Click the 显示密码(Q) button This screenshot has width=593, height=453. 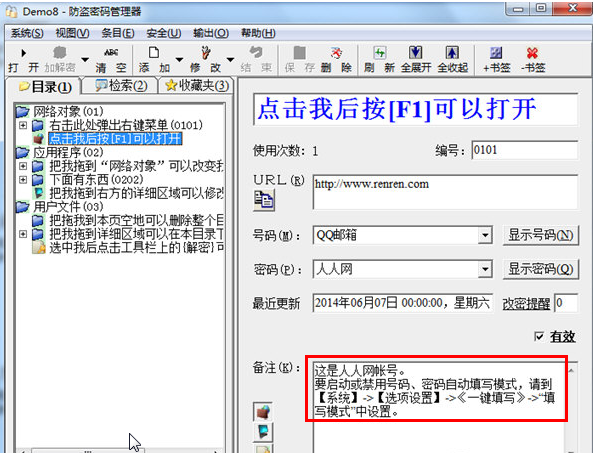click(540, 269)
